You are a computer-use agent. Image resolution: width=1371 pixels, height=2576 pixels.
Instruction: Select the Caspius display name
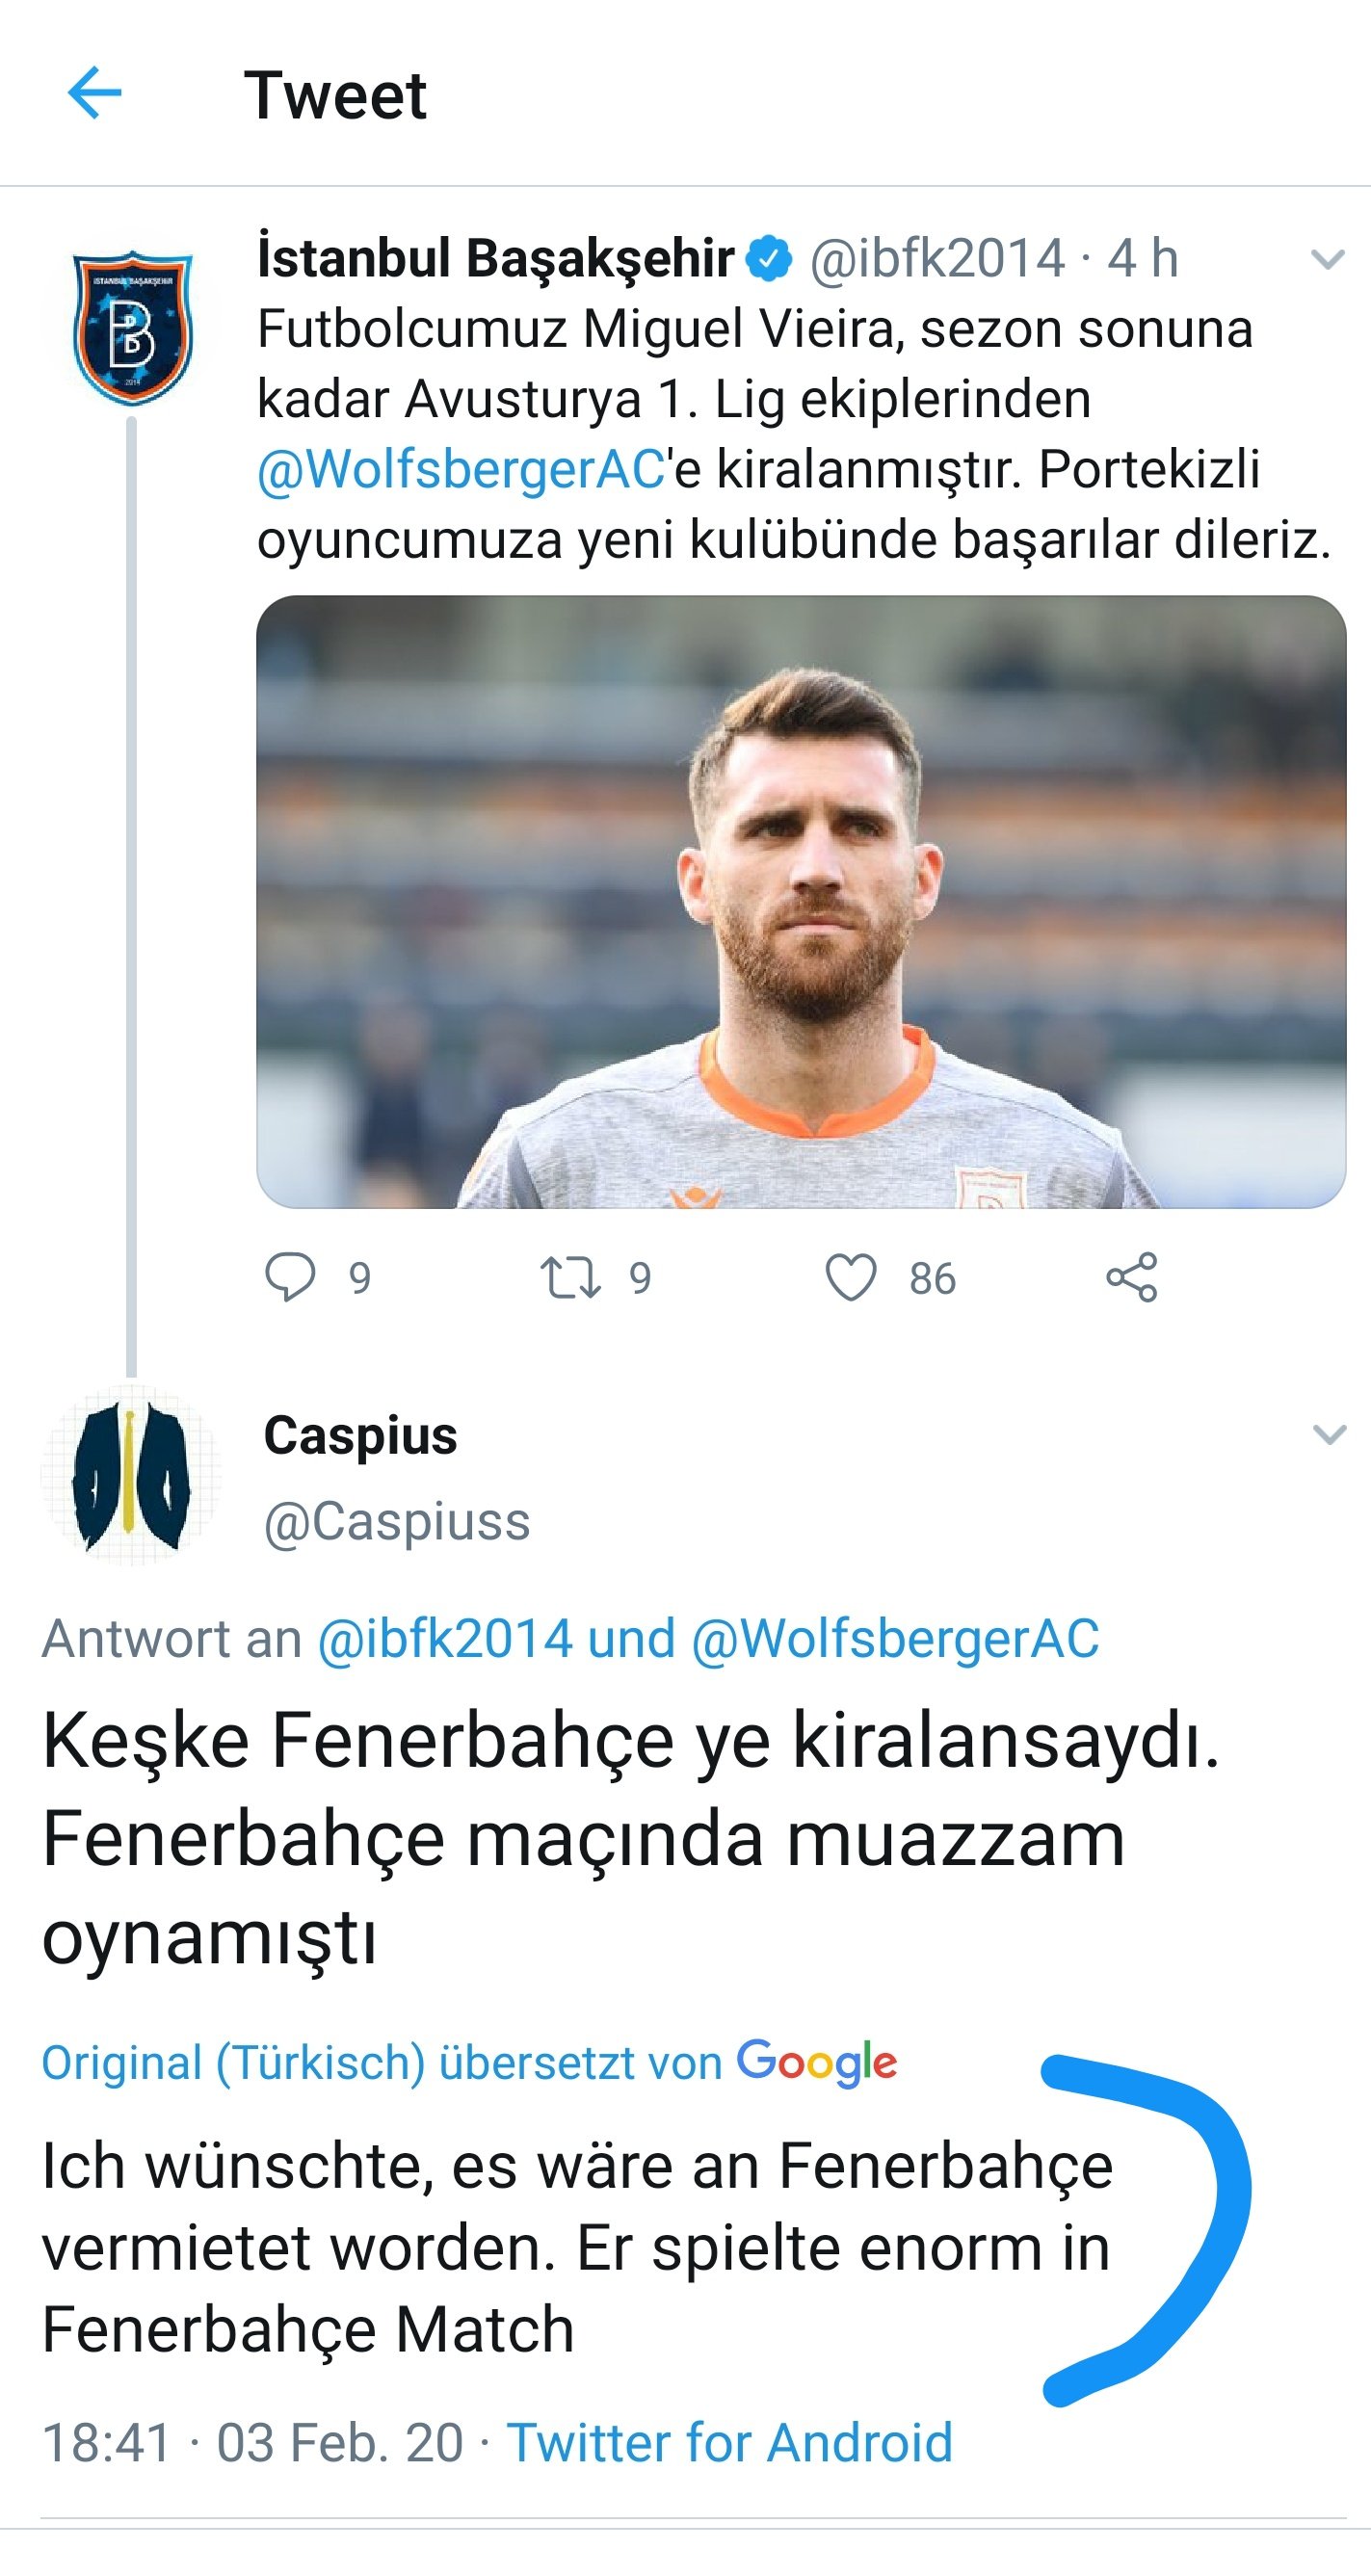[x=360, y=1437]
